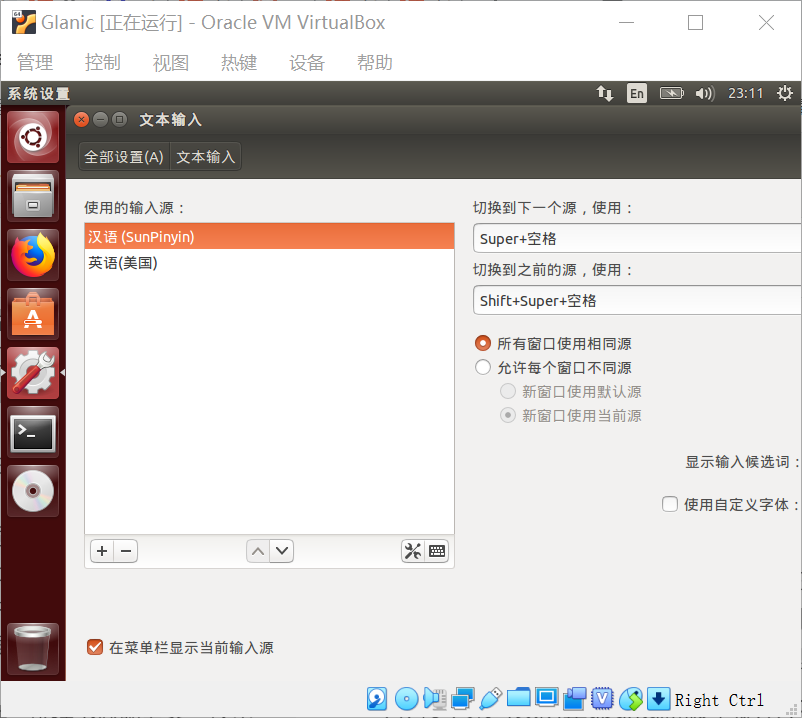
Task: Select 允许每个窗口不同源 radio option
Action: 483,367
